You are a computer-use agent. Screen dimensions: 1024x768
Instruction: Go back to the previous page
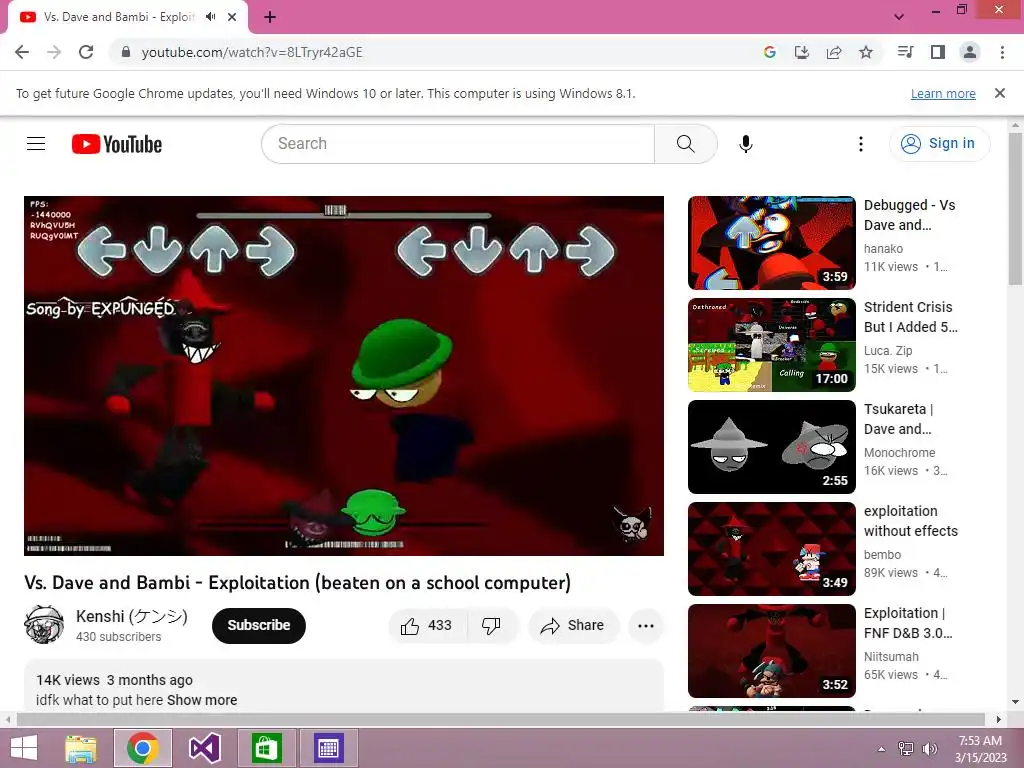pyautogui.click(x=22, y=52)
